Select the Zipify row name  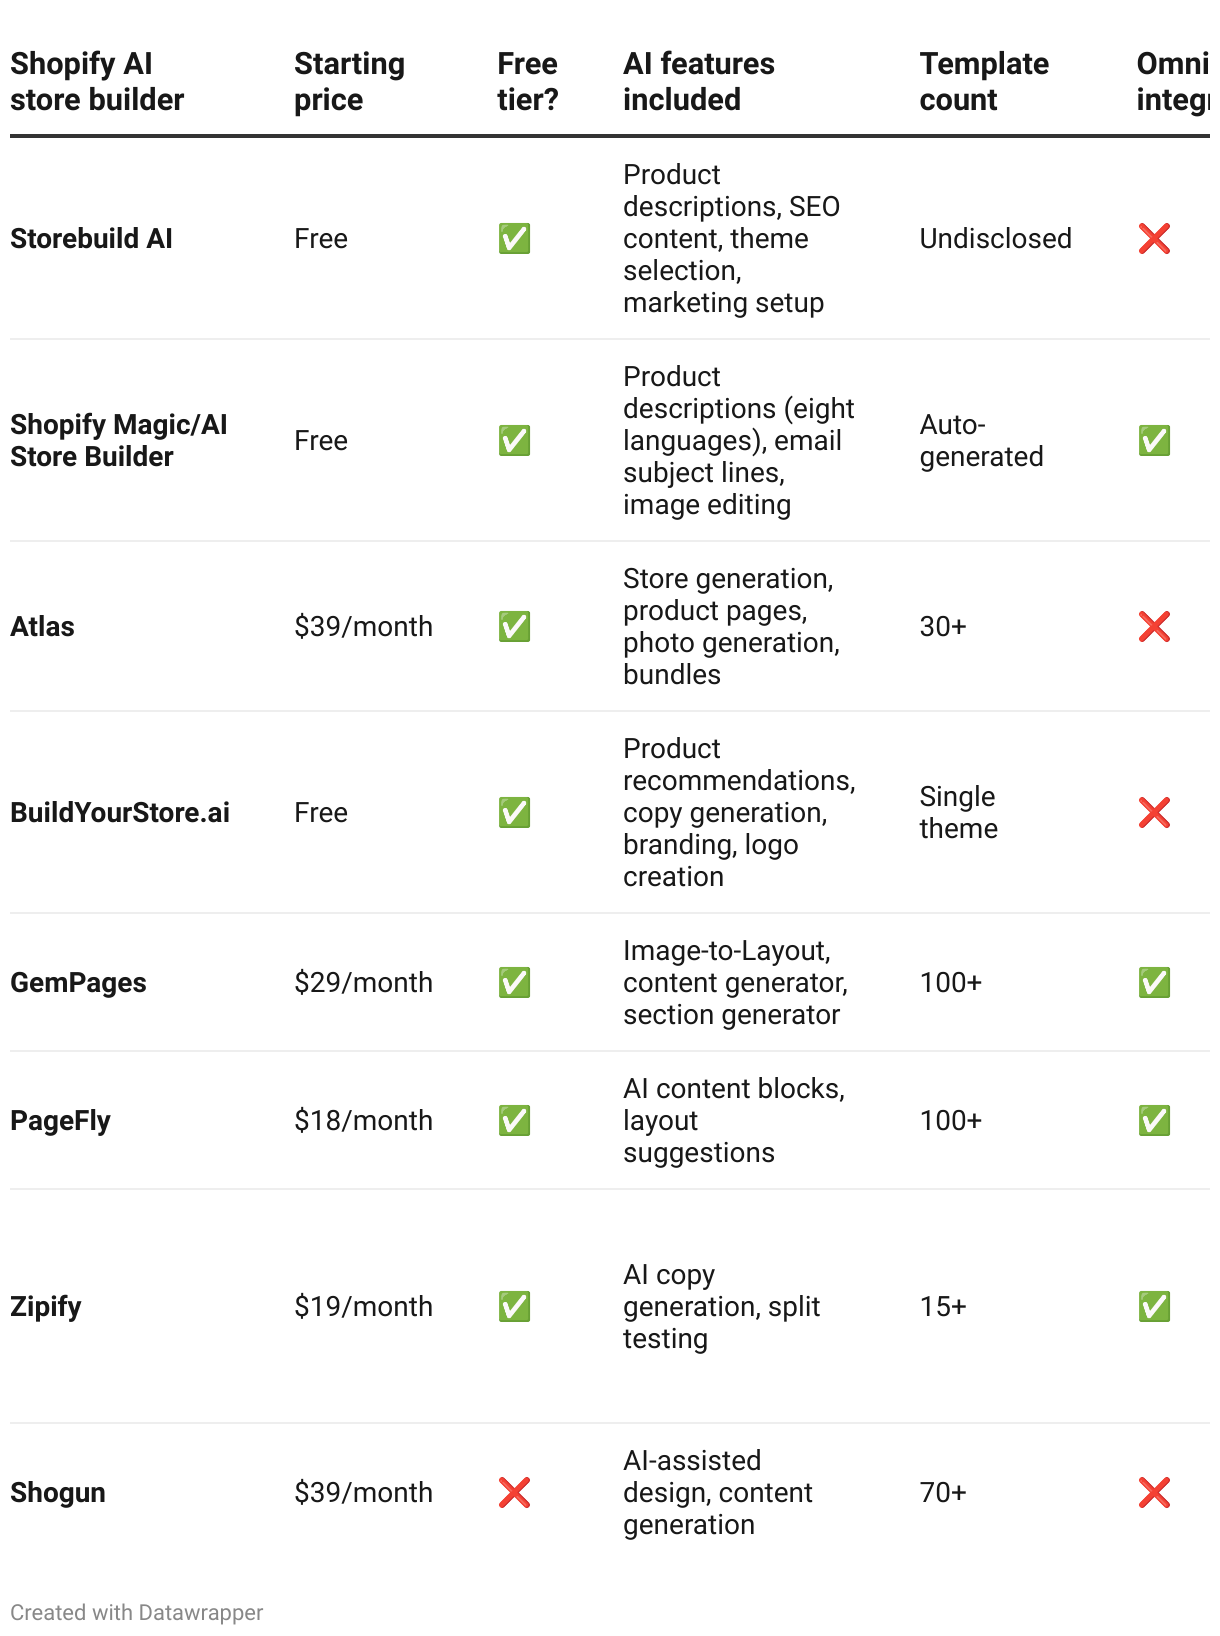(46, 1307)
